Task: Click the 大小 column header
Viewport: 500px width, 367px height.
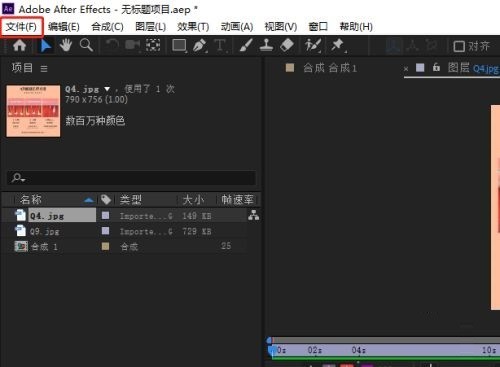Action: click(193, 200)
